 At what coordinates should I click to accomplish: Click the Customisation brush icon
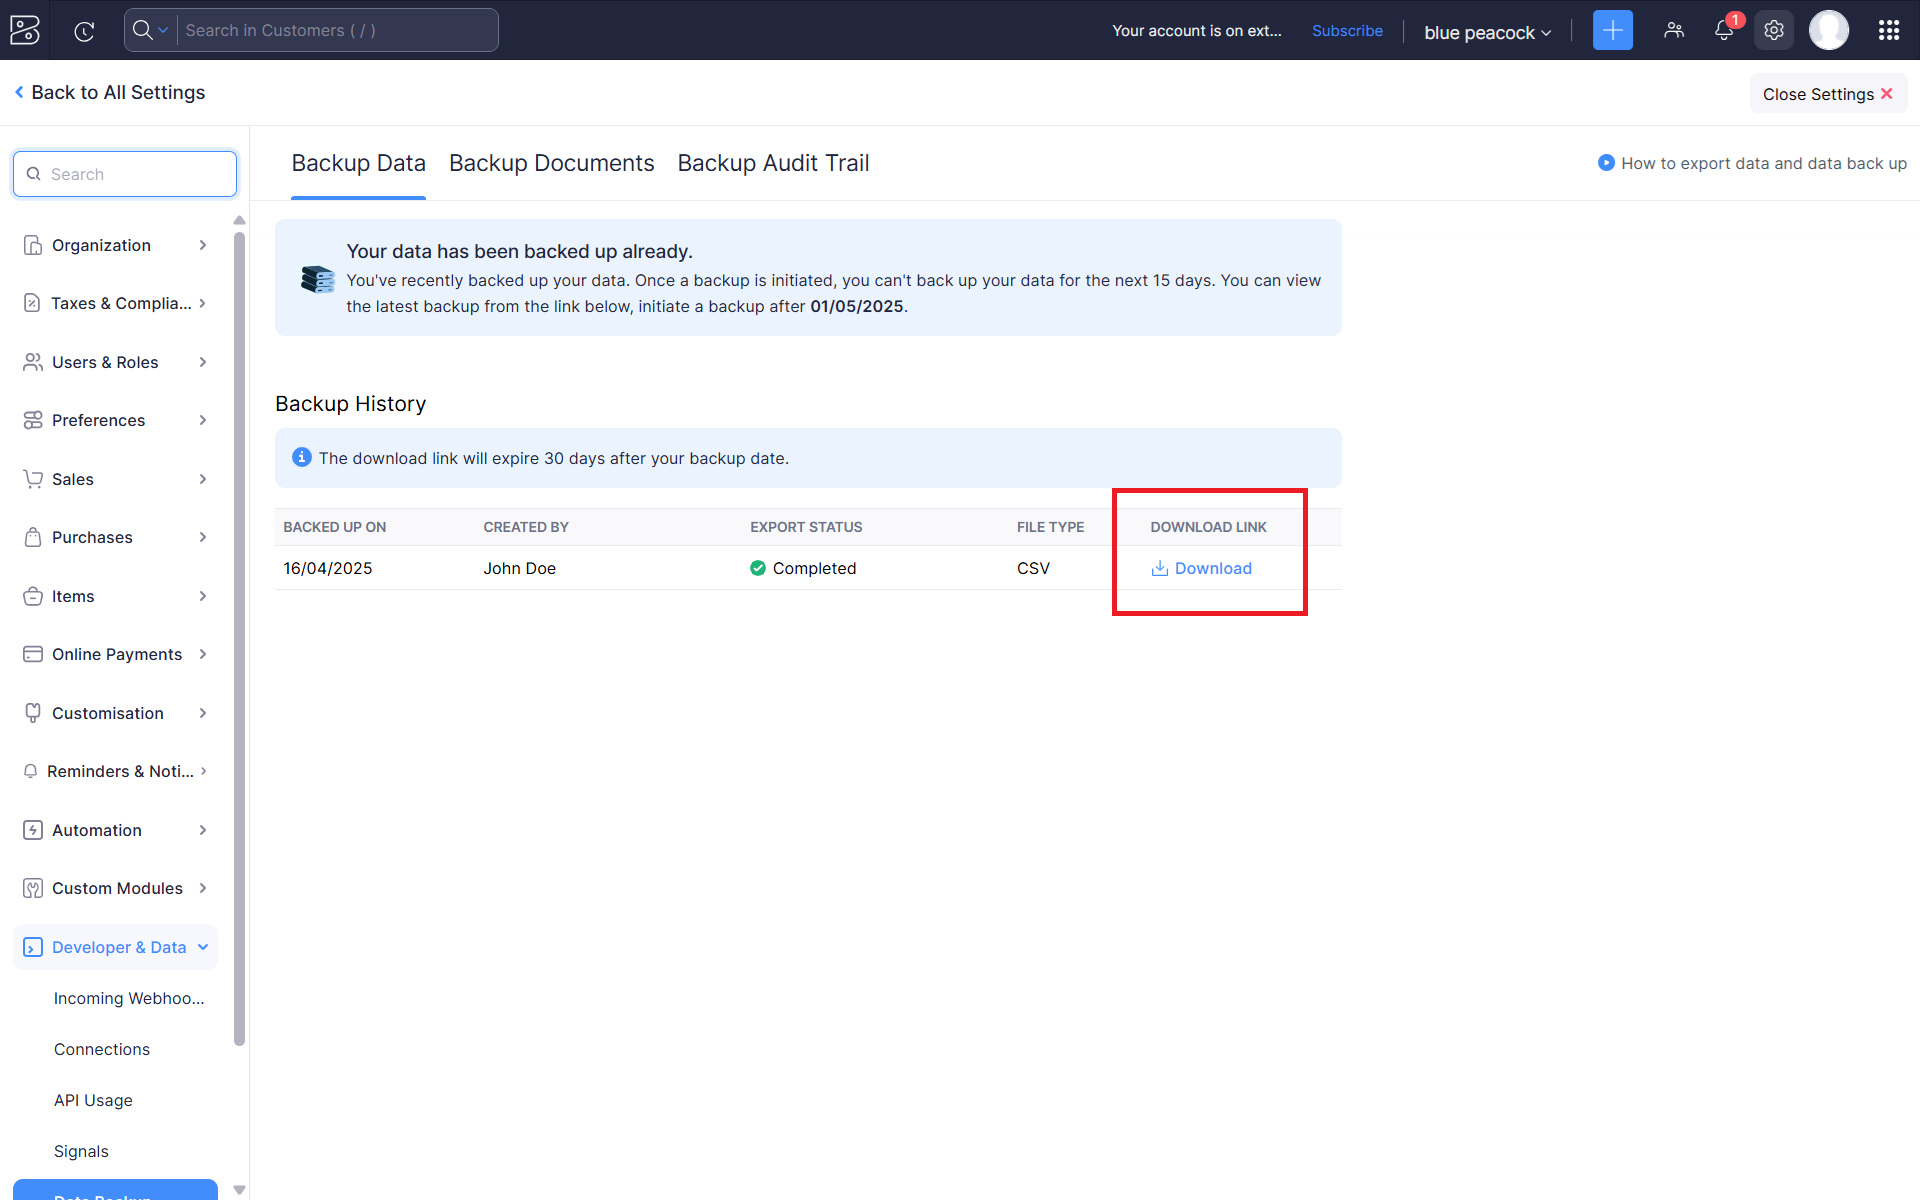[x=33, y=713]
